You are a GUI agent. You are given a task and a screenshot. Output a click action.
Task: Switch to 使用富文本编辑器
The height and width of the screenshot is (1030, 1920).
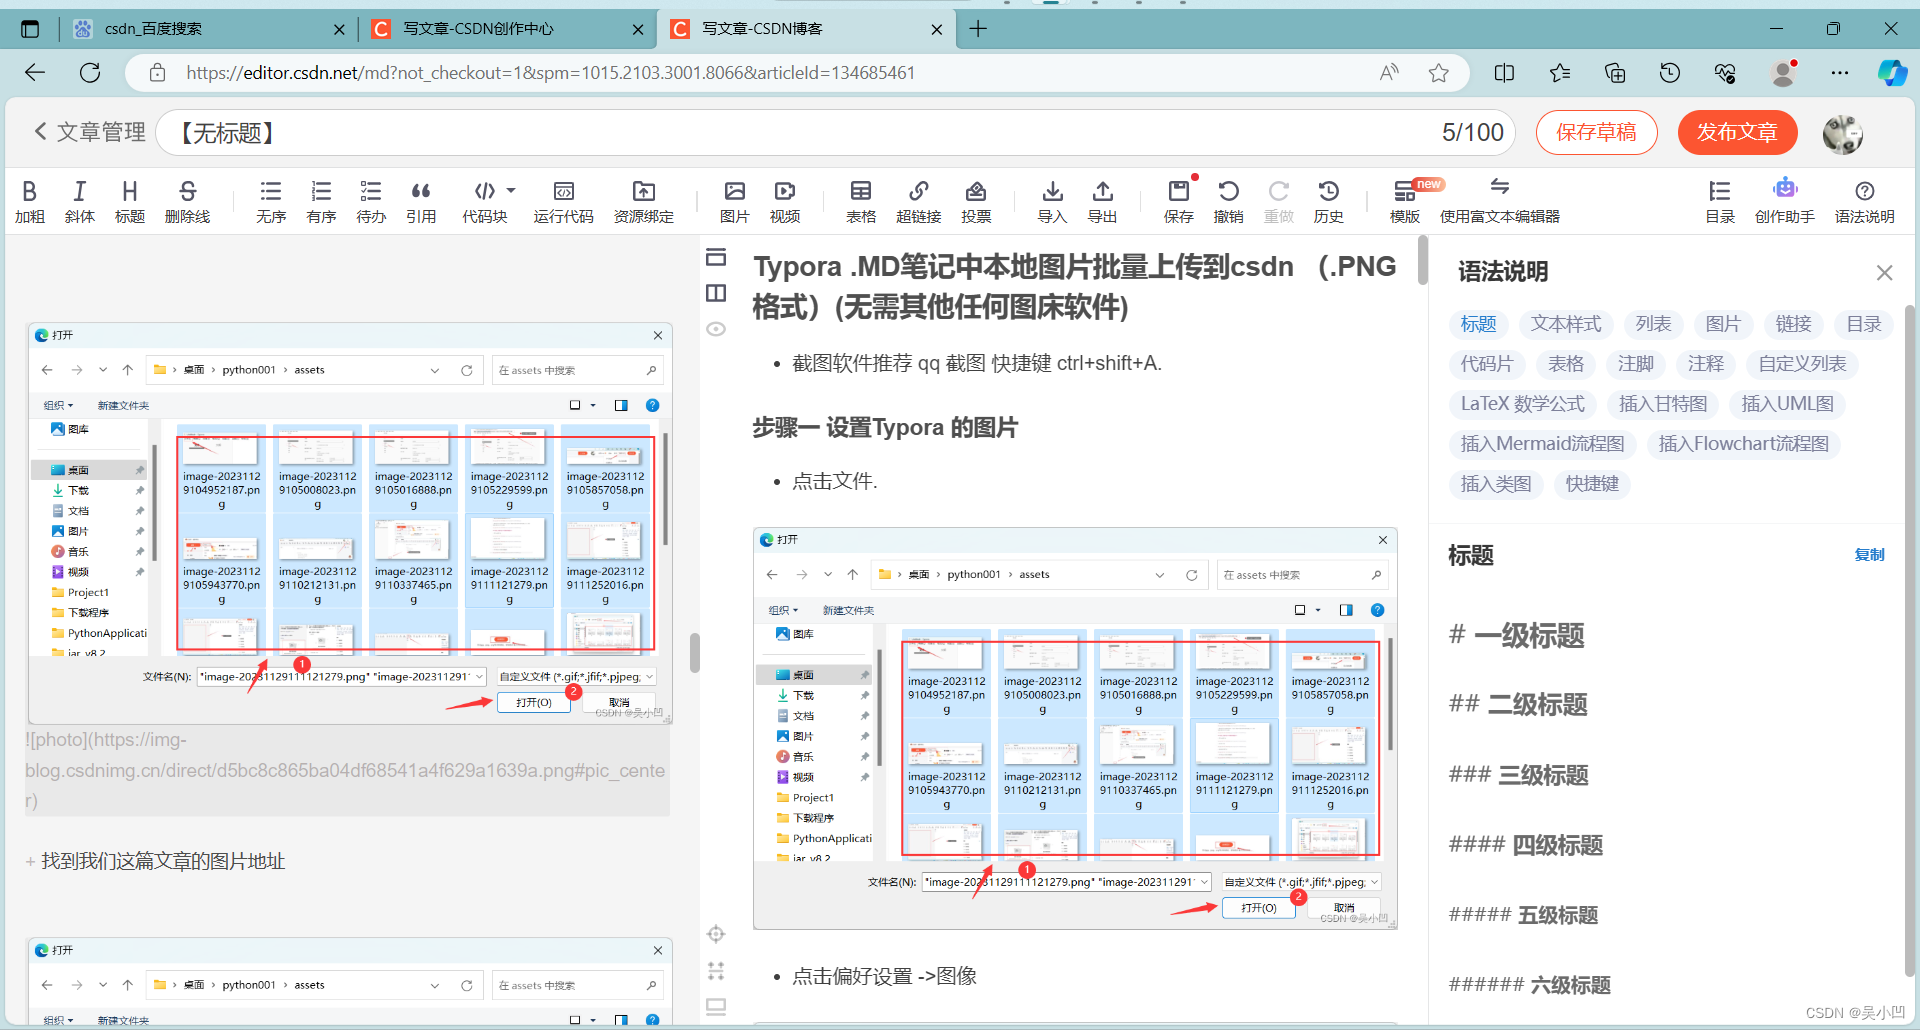pyautogui.click(x=1500, y=201)
